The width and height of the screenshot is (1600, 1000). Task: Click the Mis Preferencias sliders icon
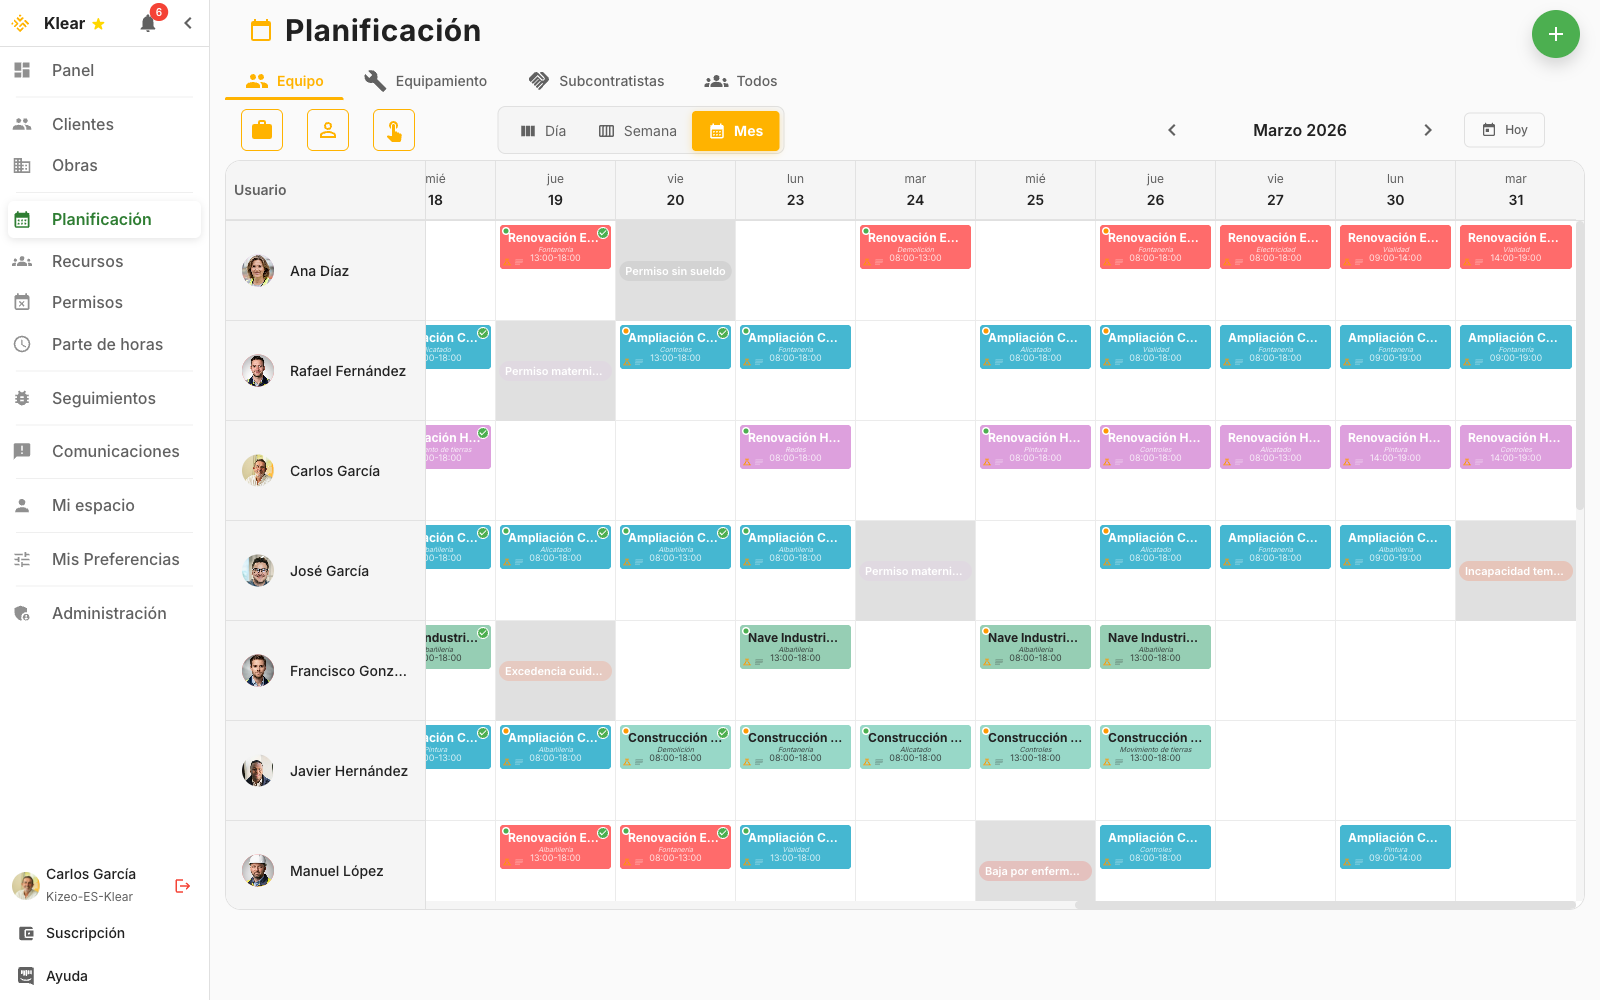click(22, 559)
